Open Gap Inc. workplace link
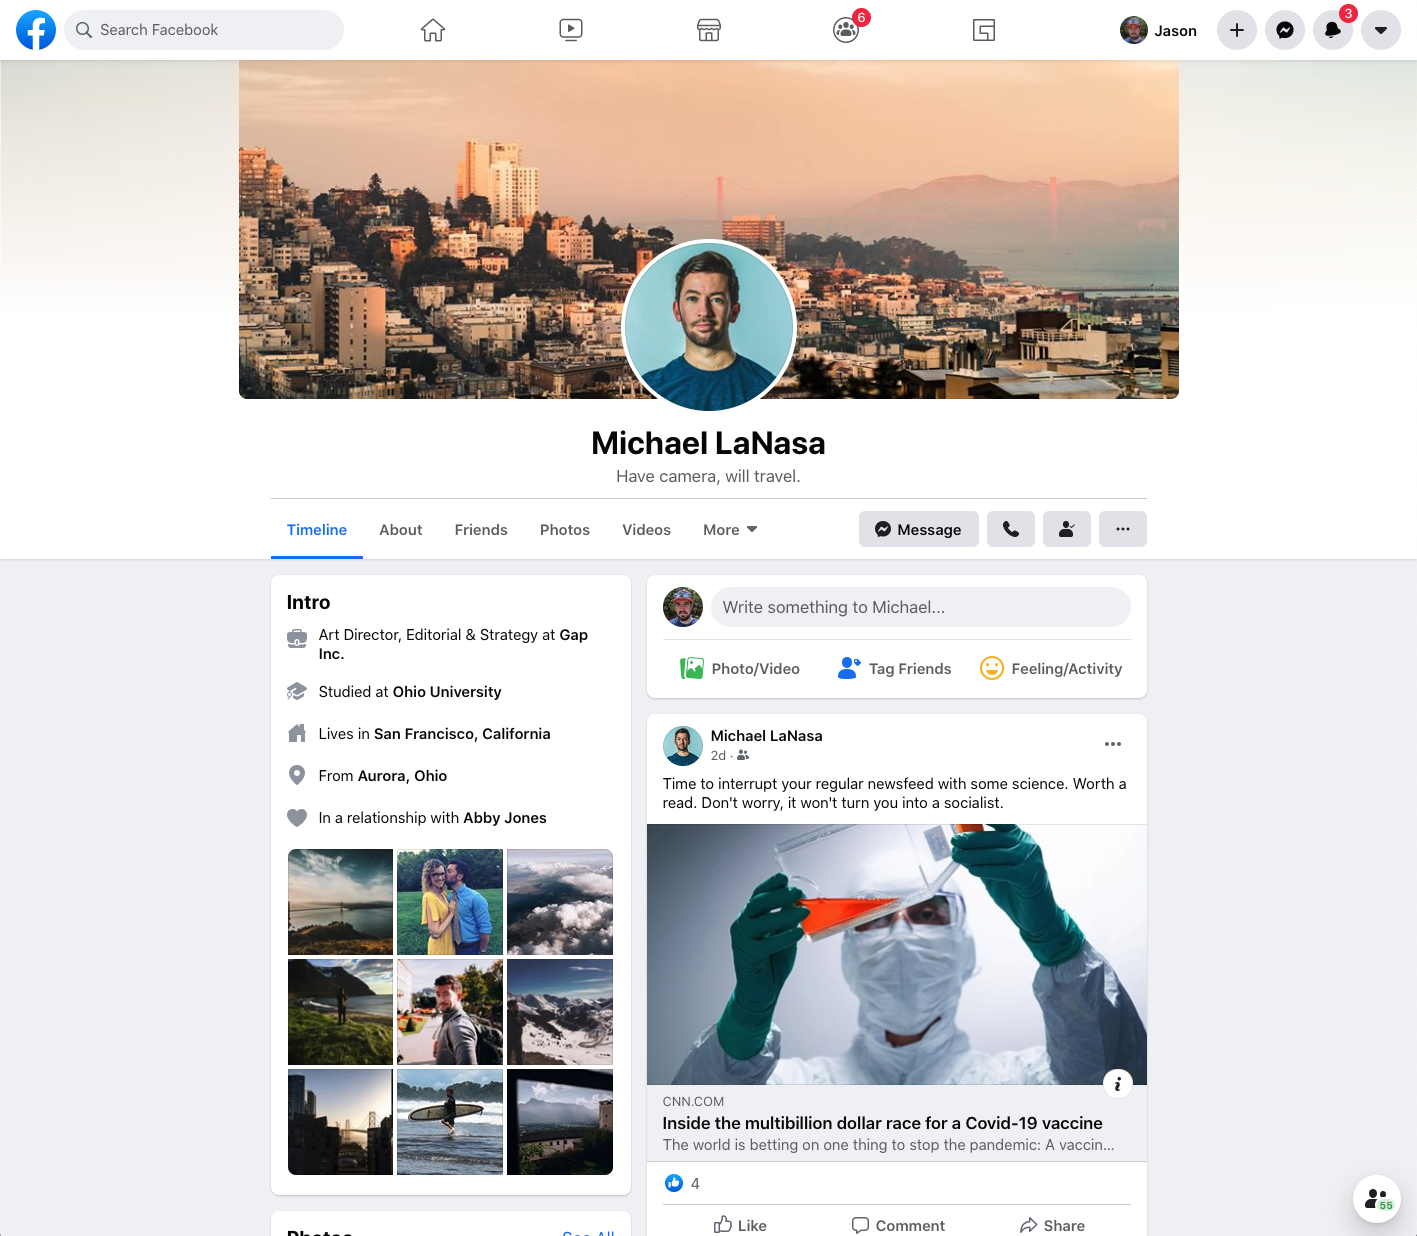This screenshot has height=1236, width=1417. click(453, 644)
